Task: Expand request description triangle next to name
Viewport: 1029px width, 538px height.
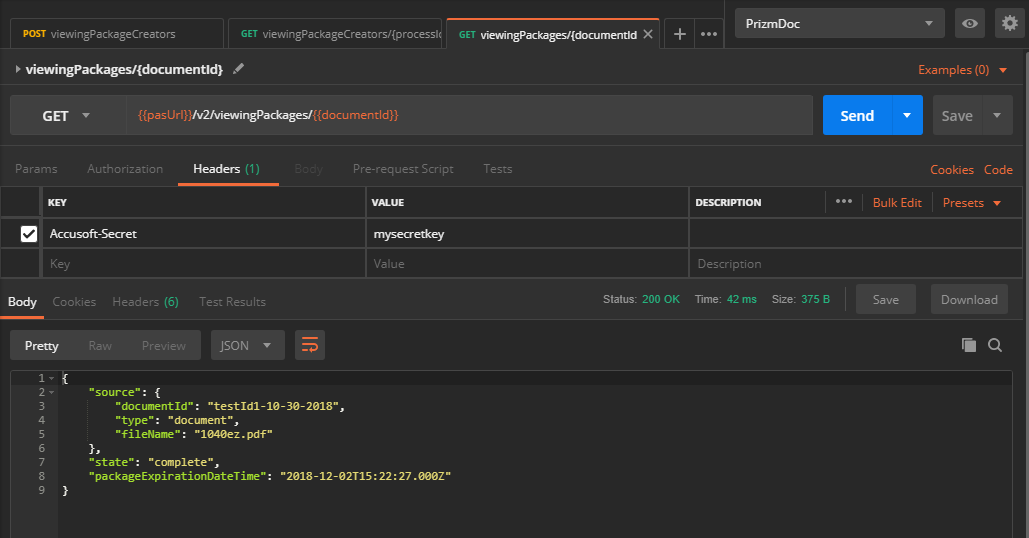Action: pos(18,69)
